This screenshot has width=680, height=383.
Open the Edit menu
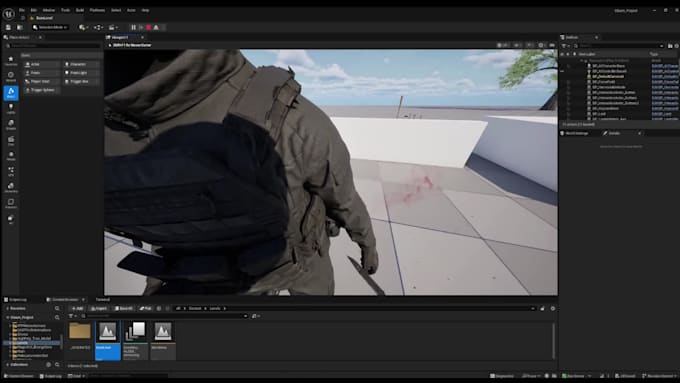[33, 10]
